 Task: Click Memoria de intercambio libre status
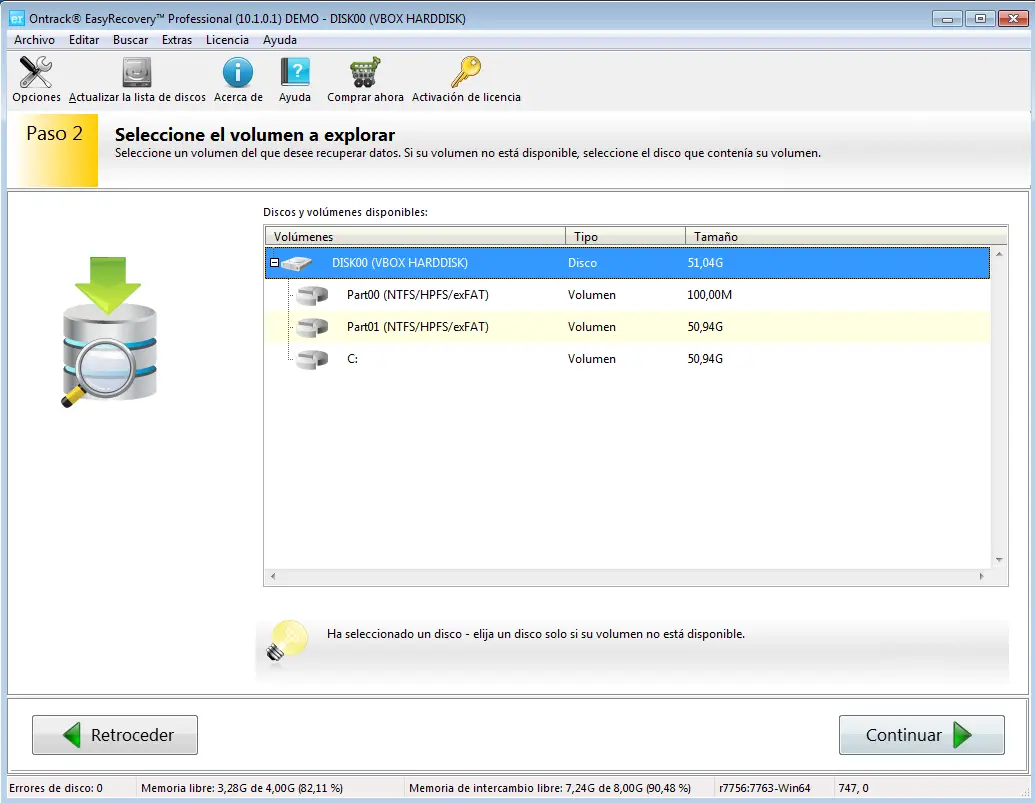point(550,788)
